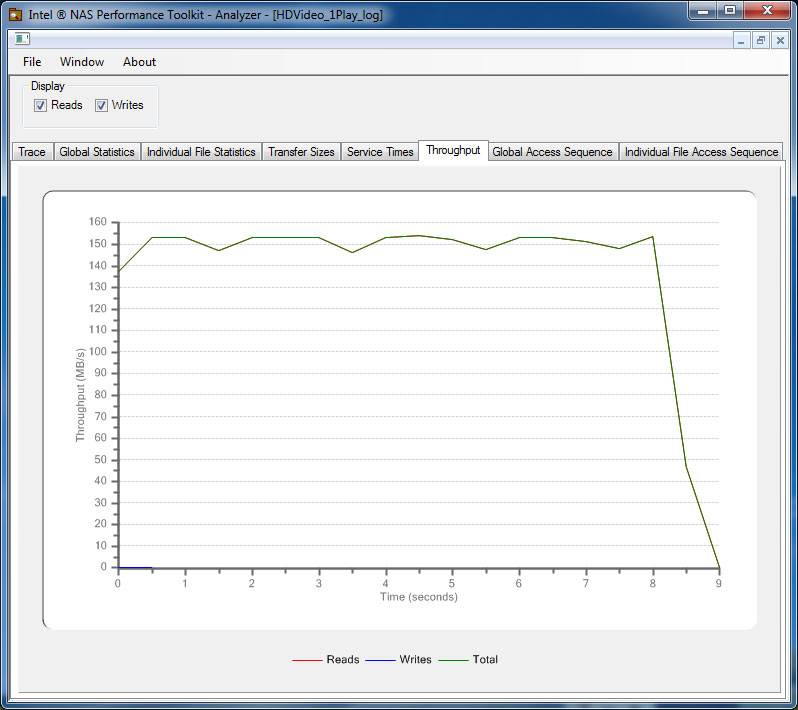Minimize the main Analyzer window
798x710 pixels.
[x=703, y=10]
